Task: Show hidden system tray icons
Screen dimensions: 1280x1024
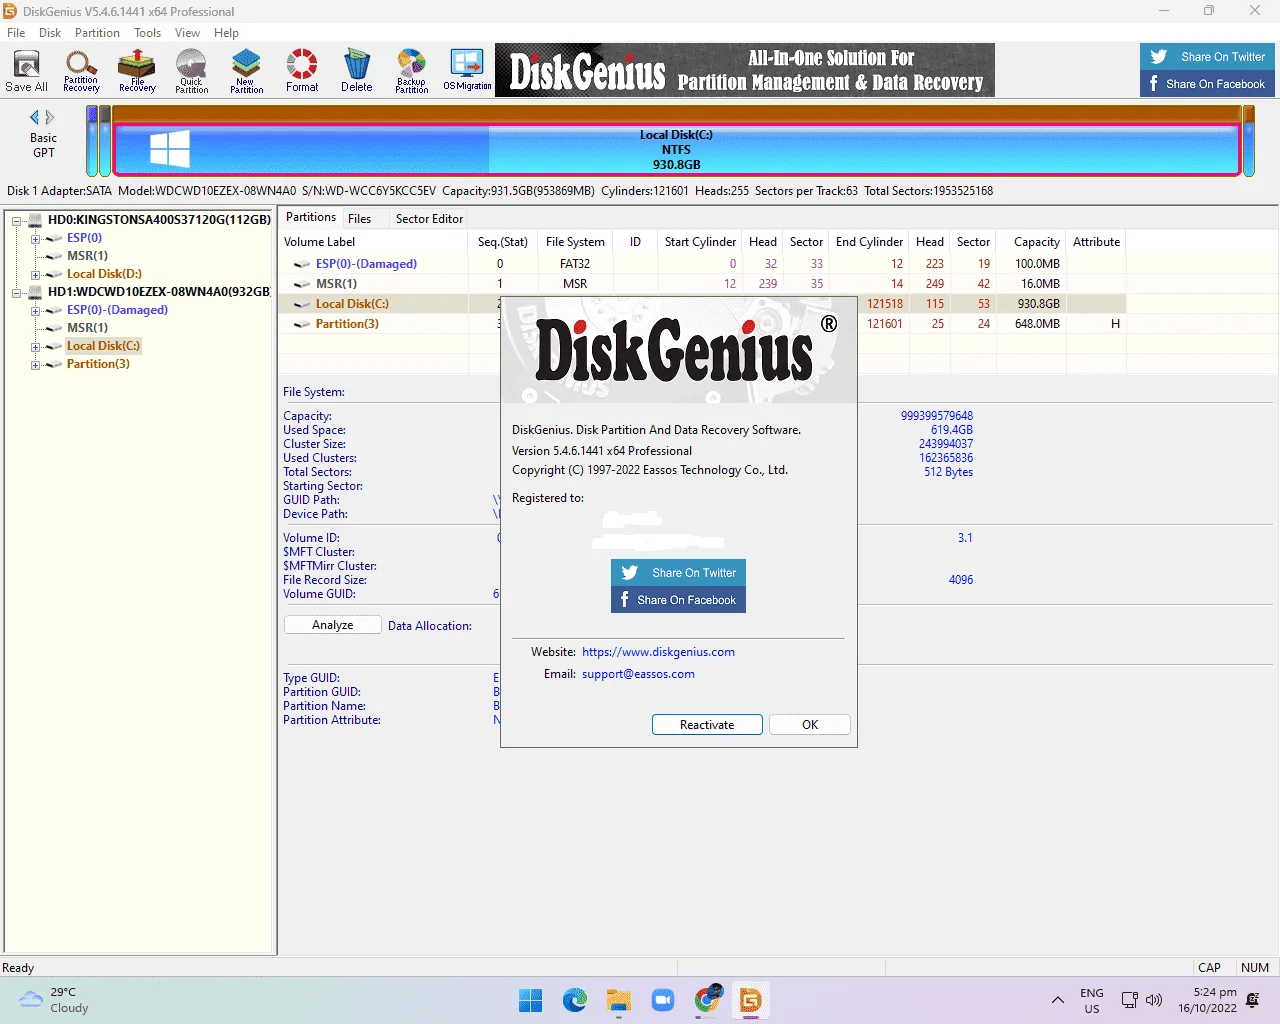Action: pos(1057,1000)
